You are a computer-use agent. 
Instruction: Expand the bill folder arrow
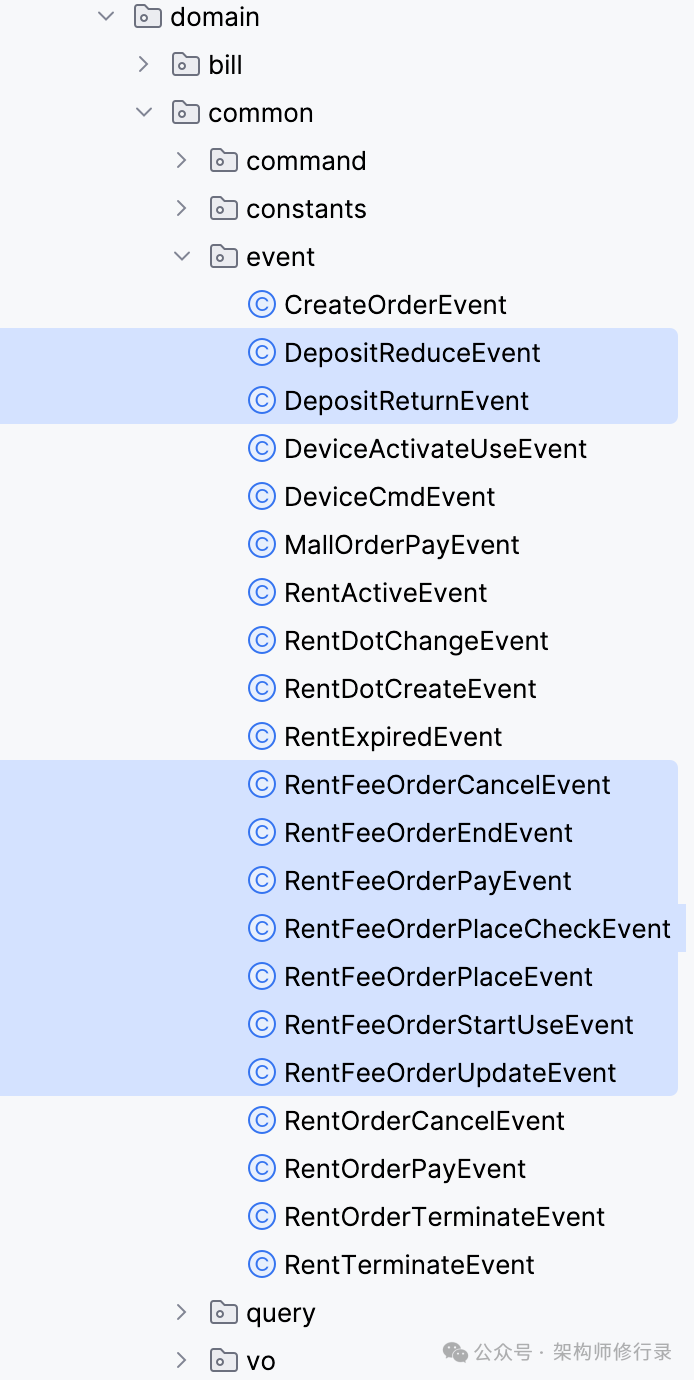[x=144, y=65]
